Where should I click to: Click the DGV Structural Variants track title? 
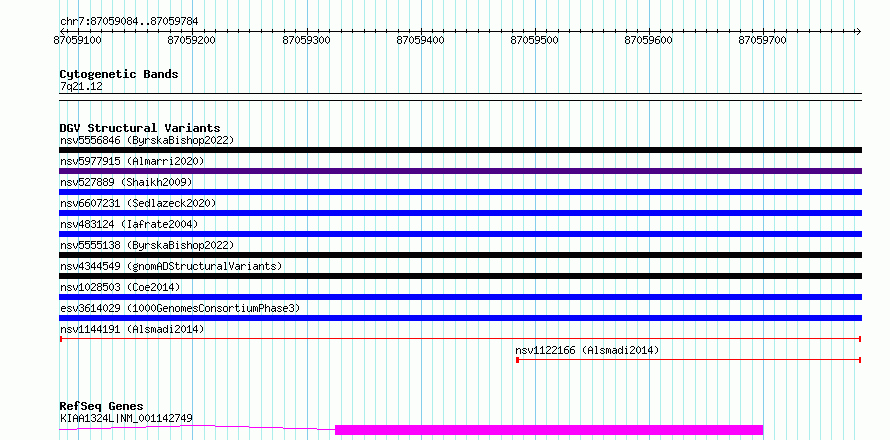(x=140, y=128)
